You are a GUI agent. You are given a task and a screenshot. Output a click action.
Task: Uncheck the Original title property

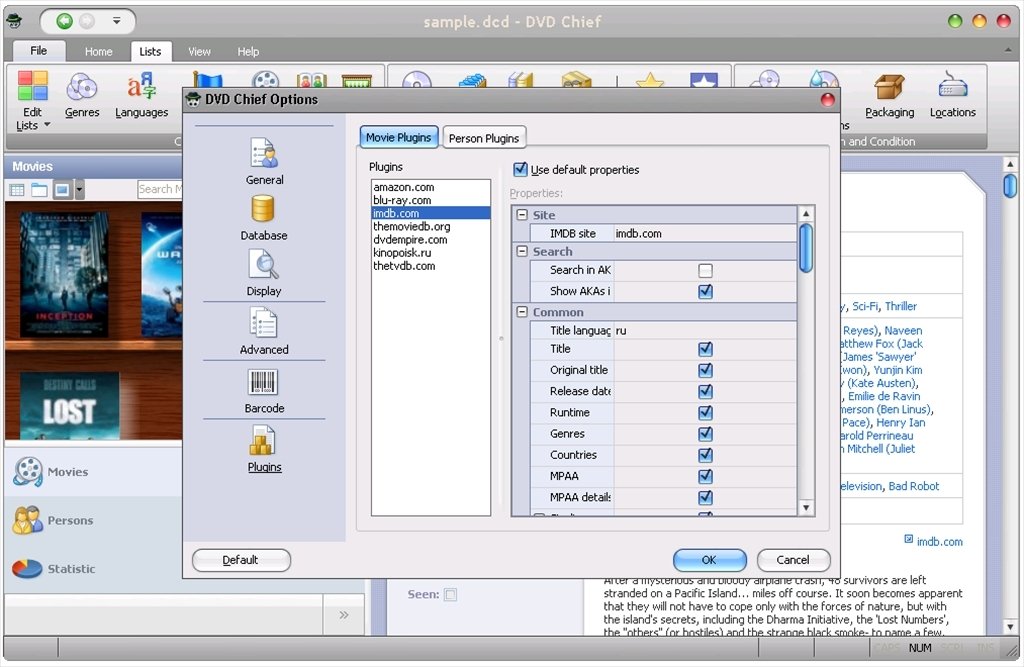(x=705, y=370)
